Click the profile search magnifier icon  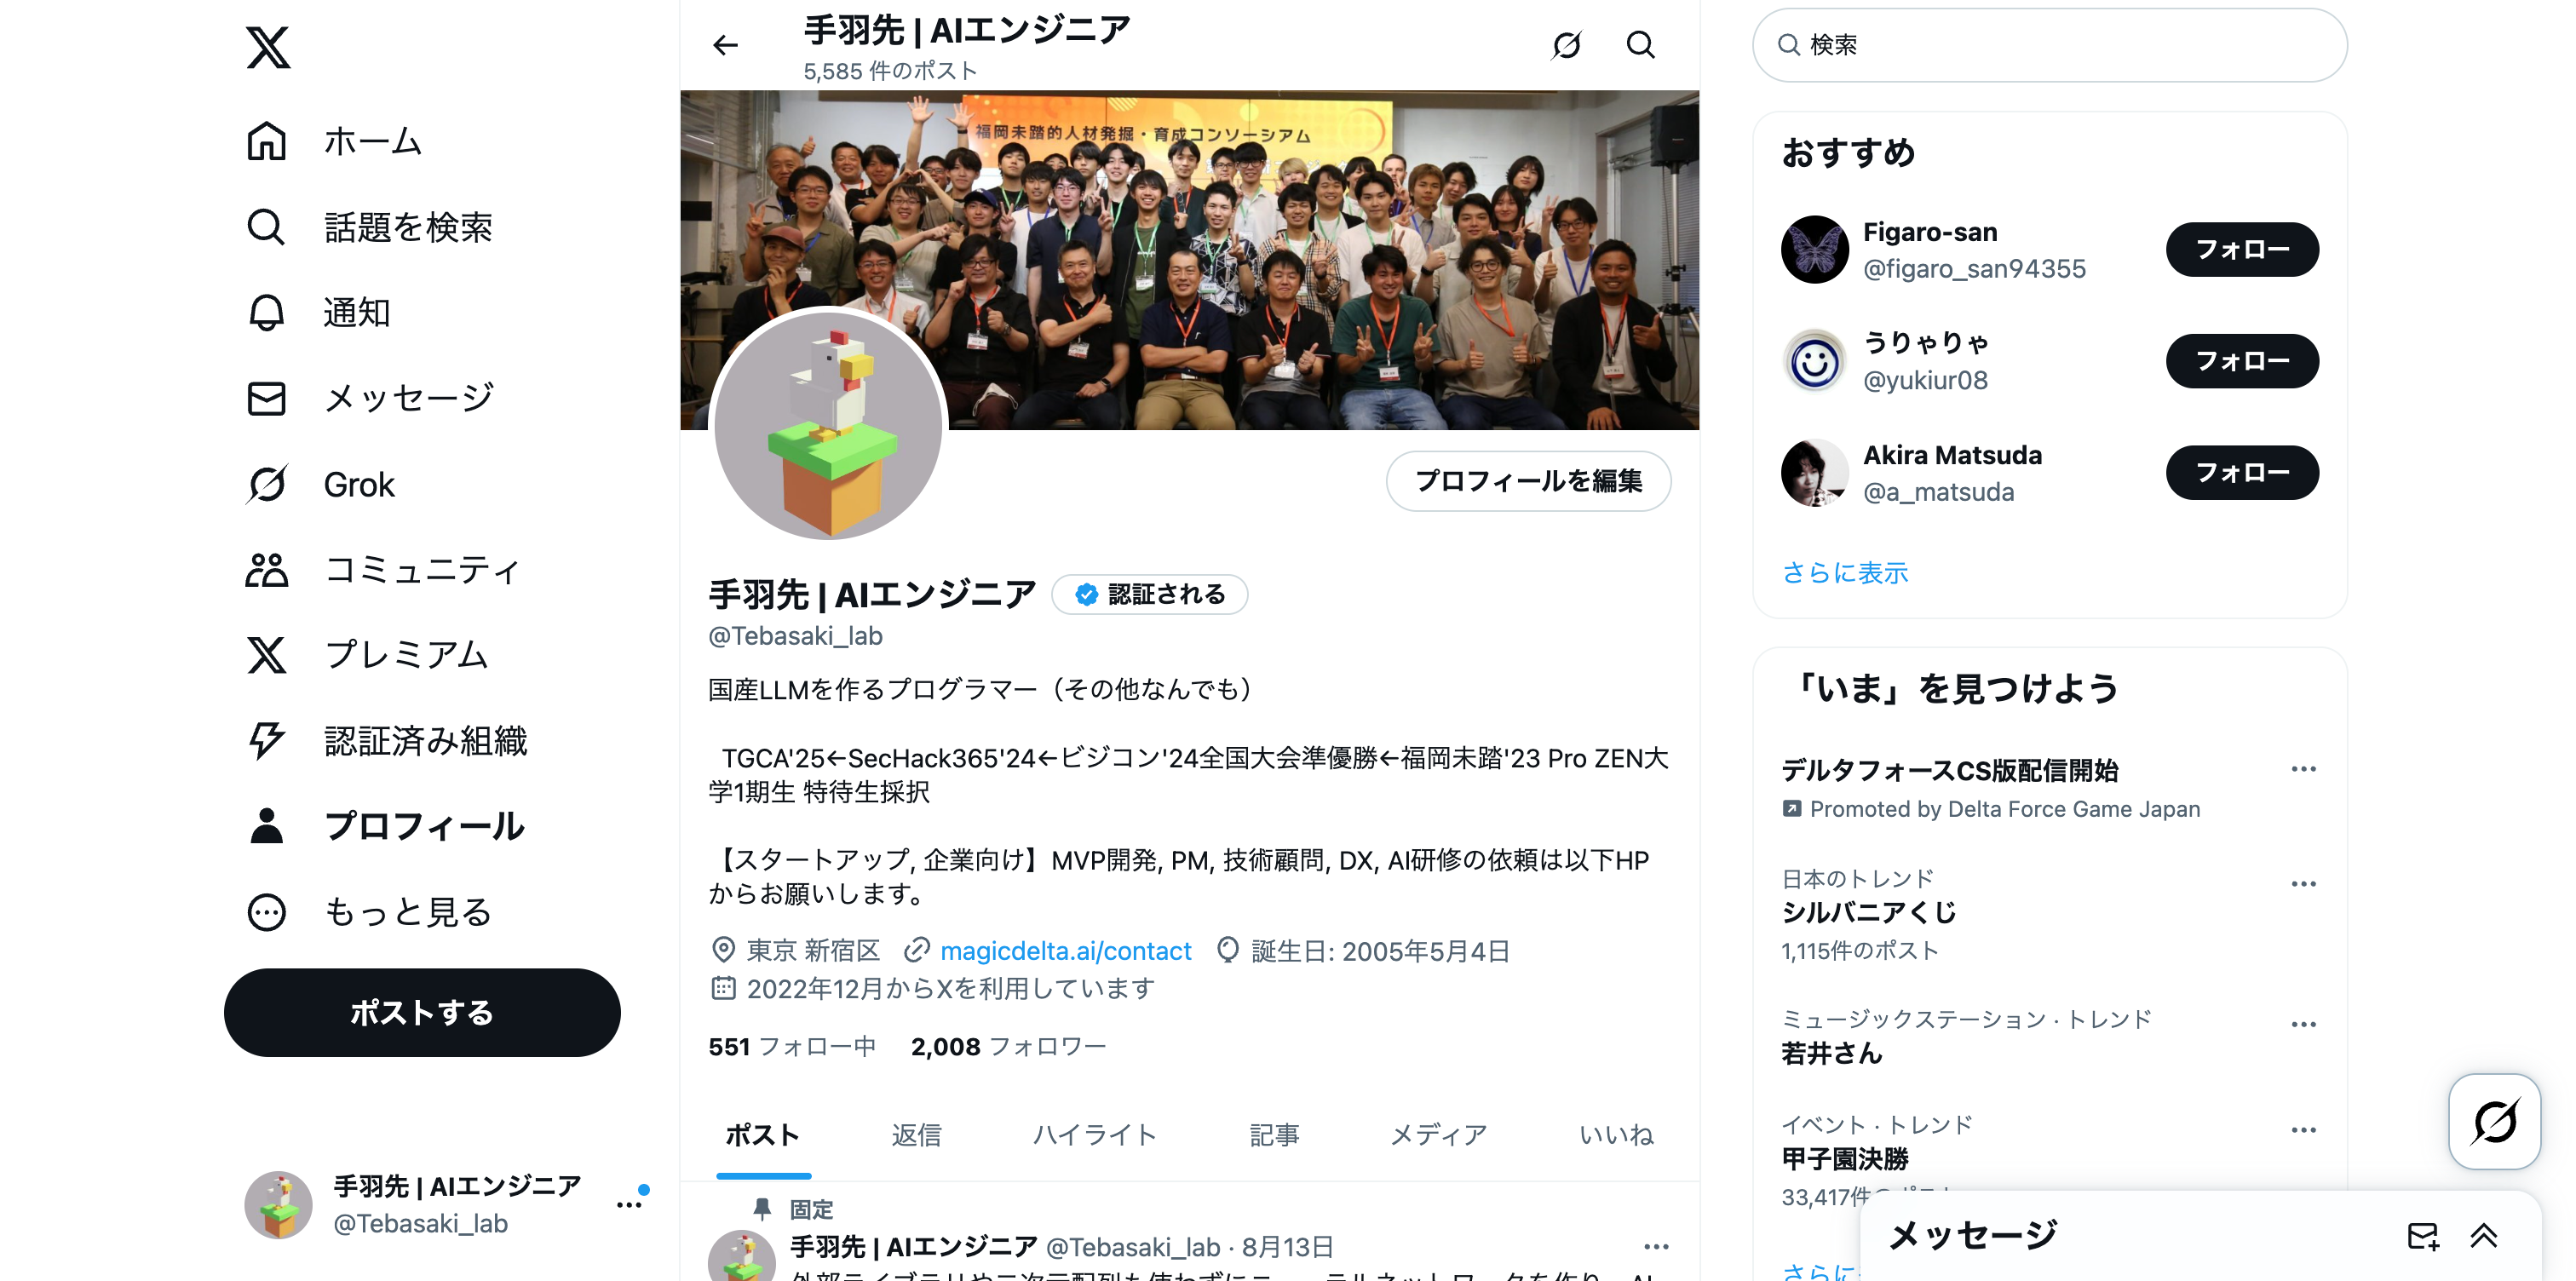pos(1640,45)
